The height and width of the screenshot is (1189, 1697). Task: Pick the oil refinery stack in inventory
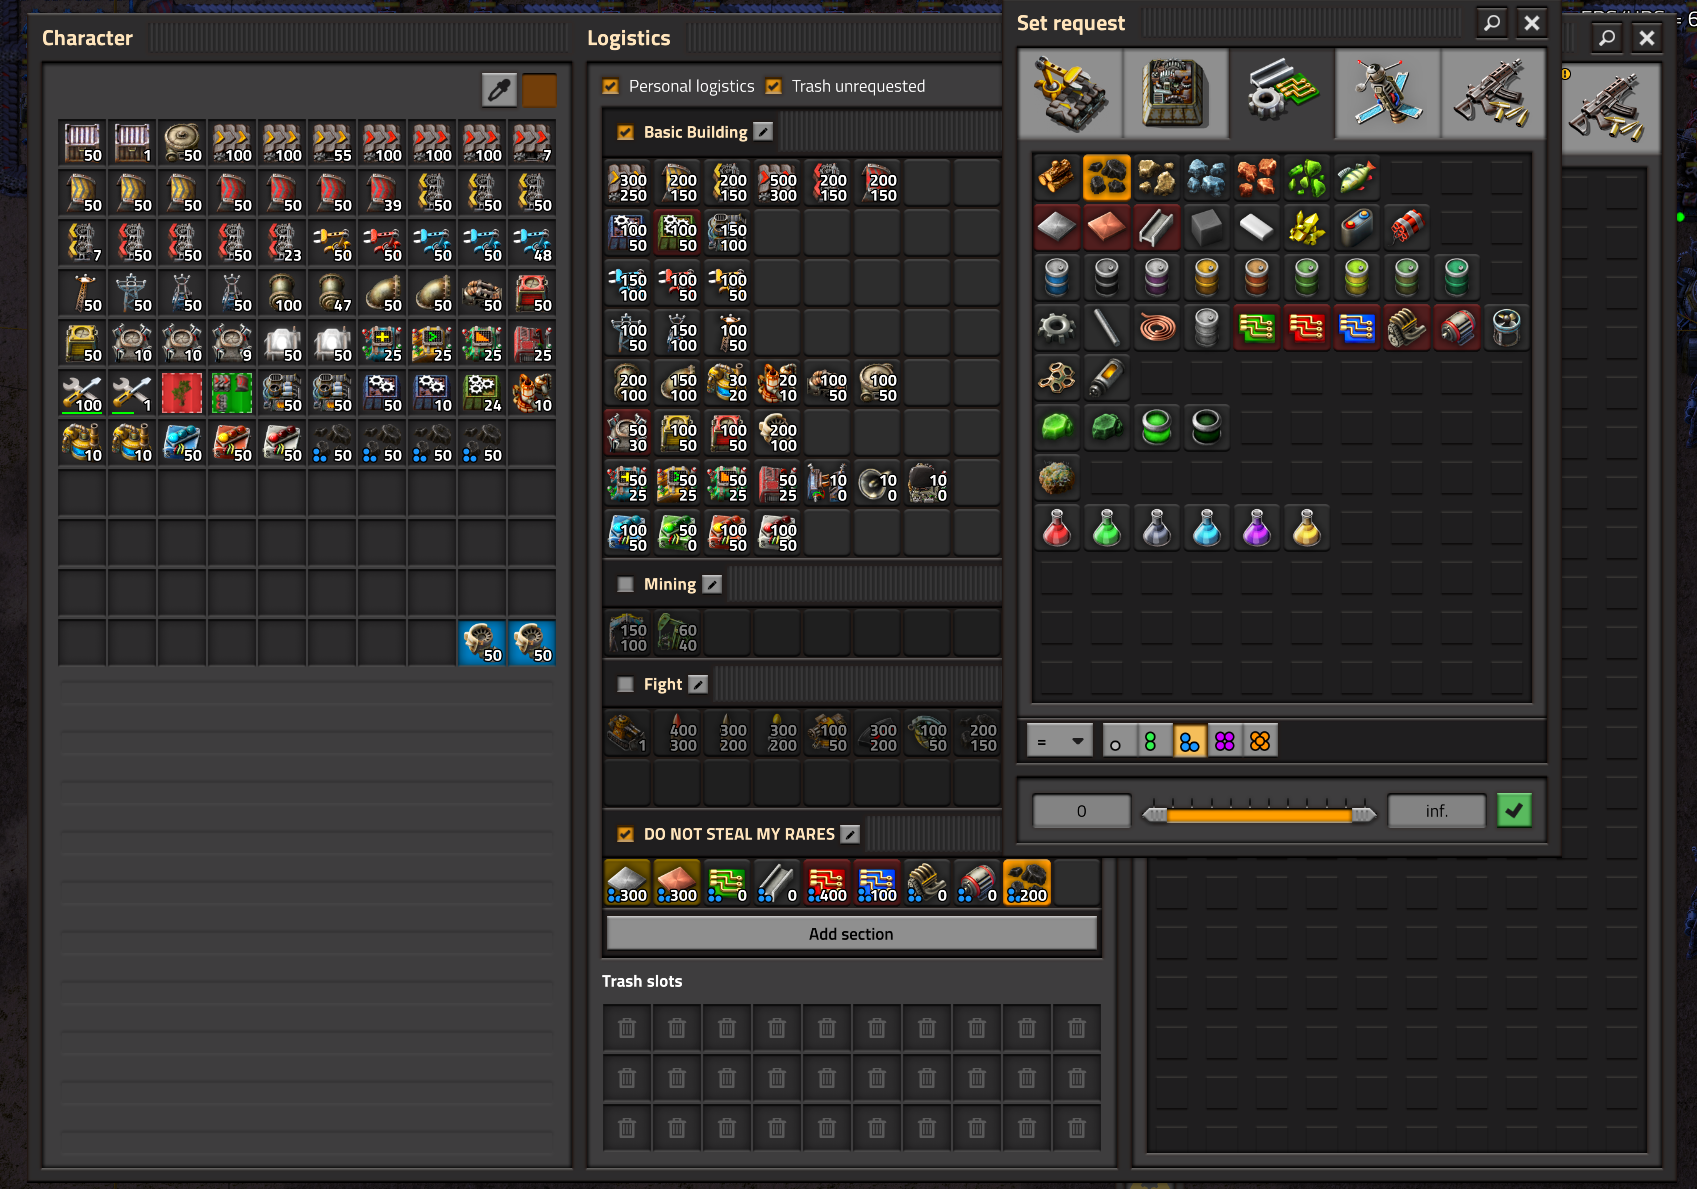[532, 394]
